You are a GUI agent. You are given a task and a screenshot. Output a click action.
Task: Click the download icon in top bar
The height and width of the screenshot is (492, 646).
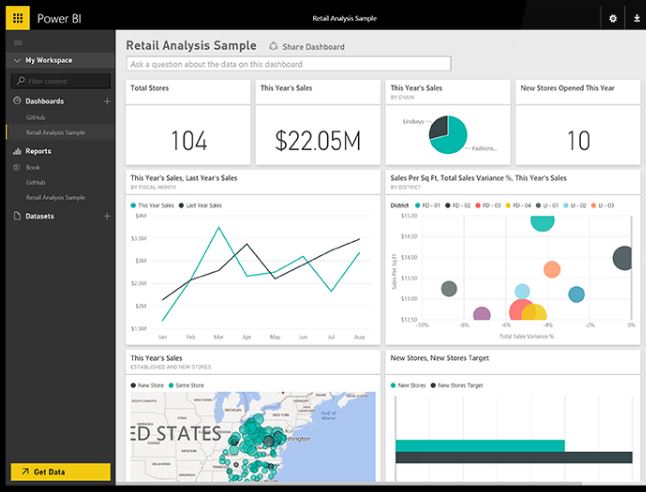(x=636, y=18)
